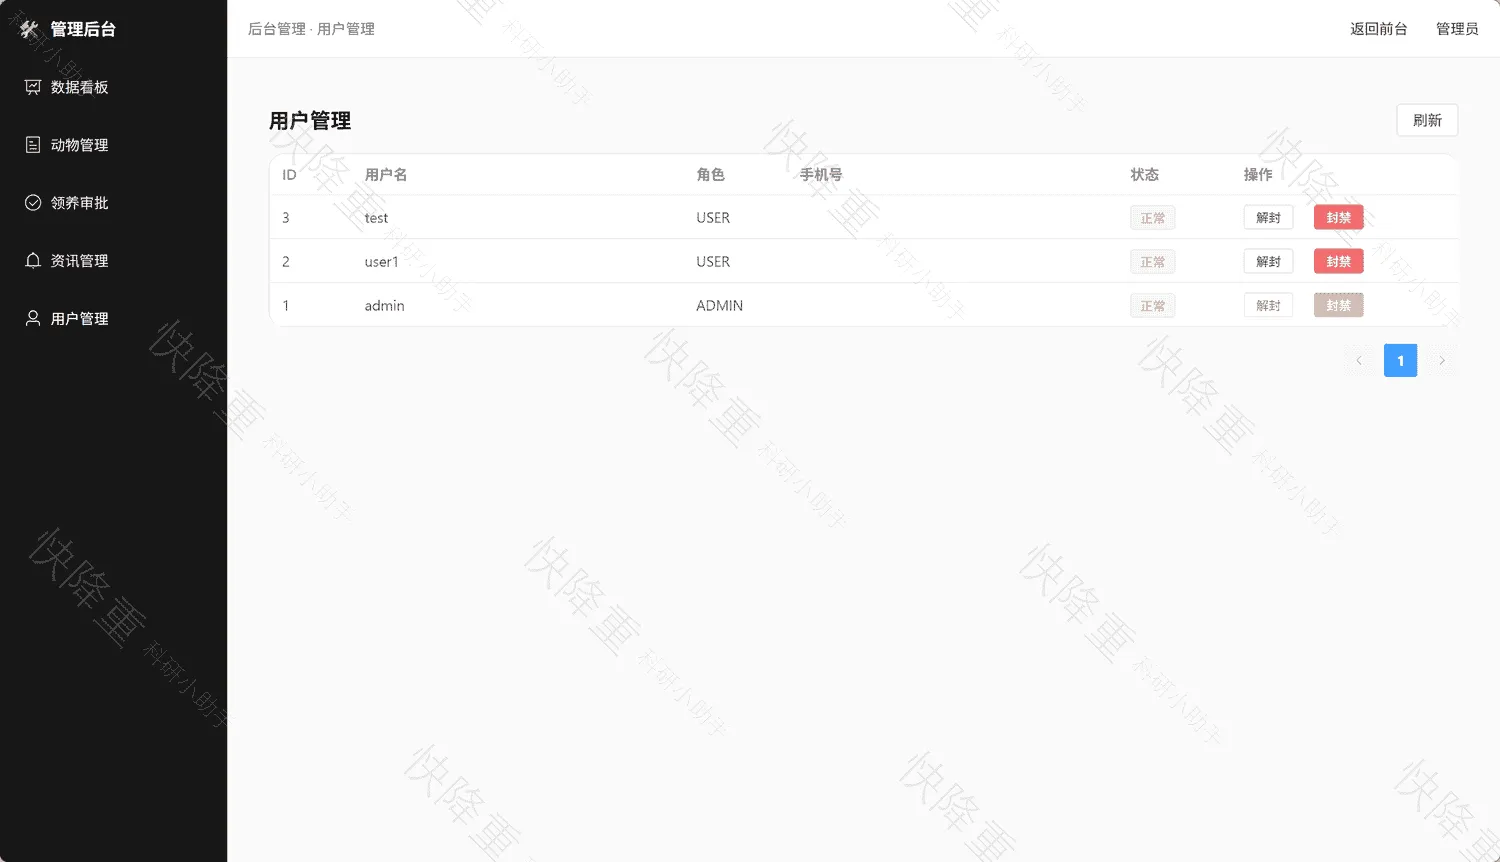Go to previous page arrow
1500x862 pixels.
(1359, 361)
